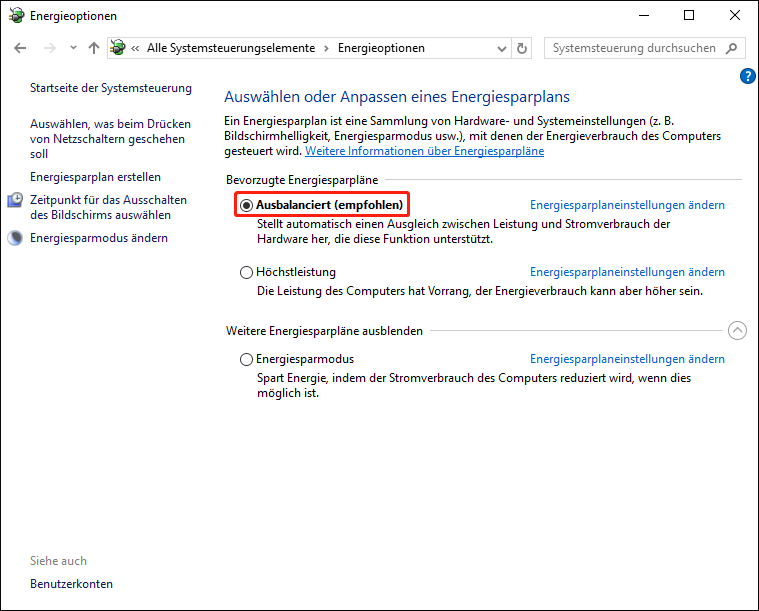
Task: Click the heading Auswählen oder Anpassen eines Energiesparplans
Action: click(x=397, y=97)
